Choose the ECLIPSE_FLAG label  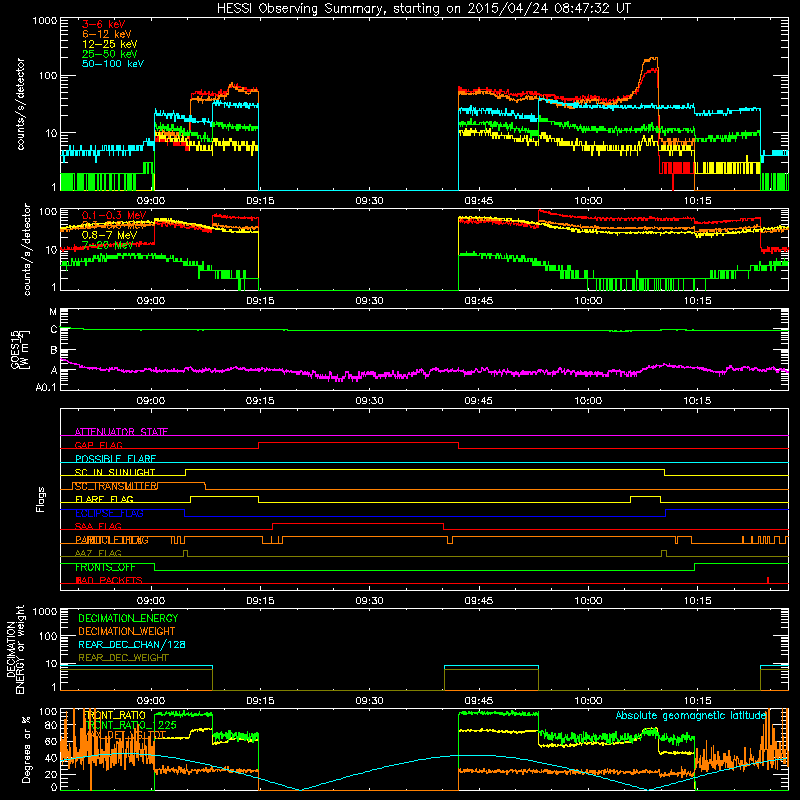(x=109, y=513)
